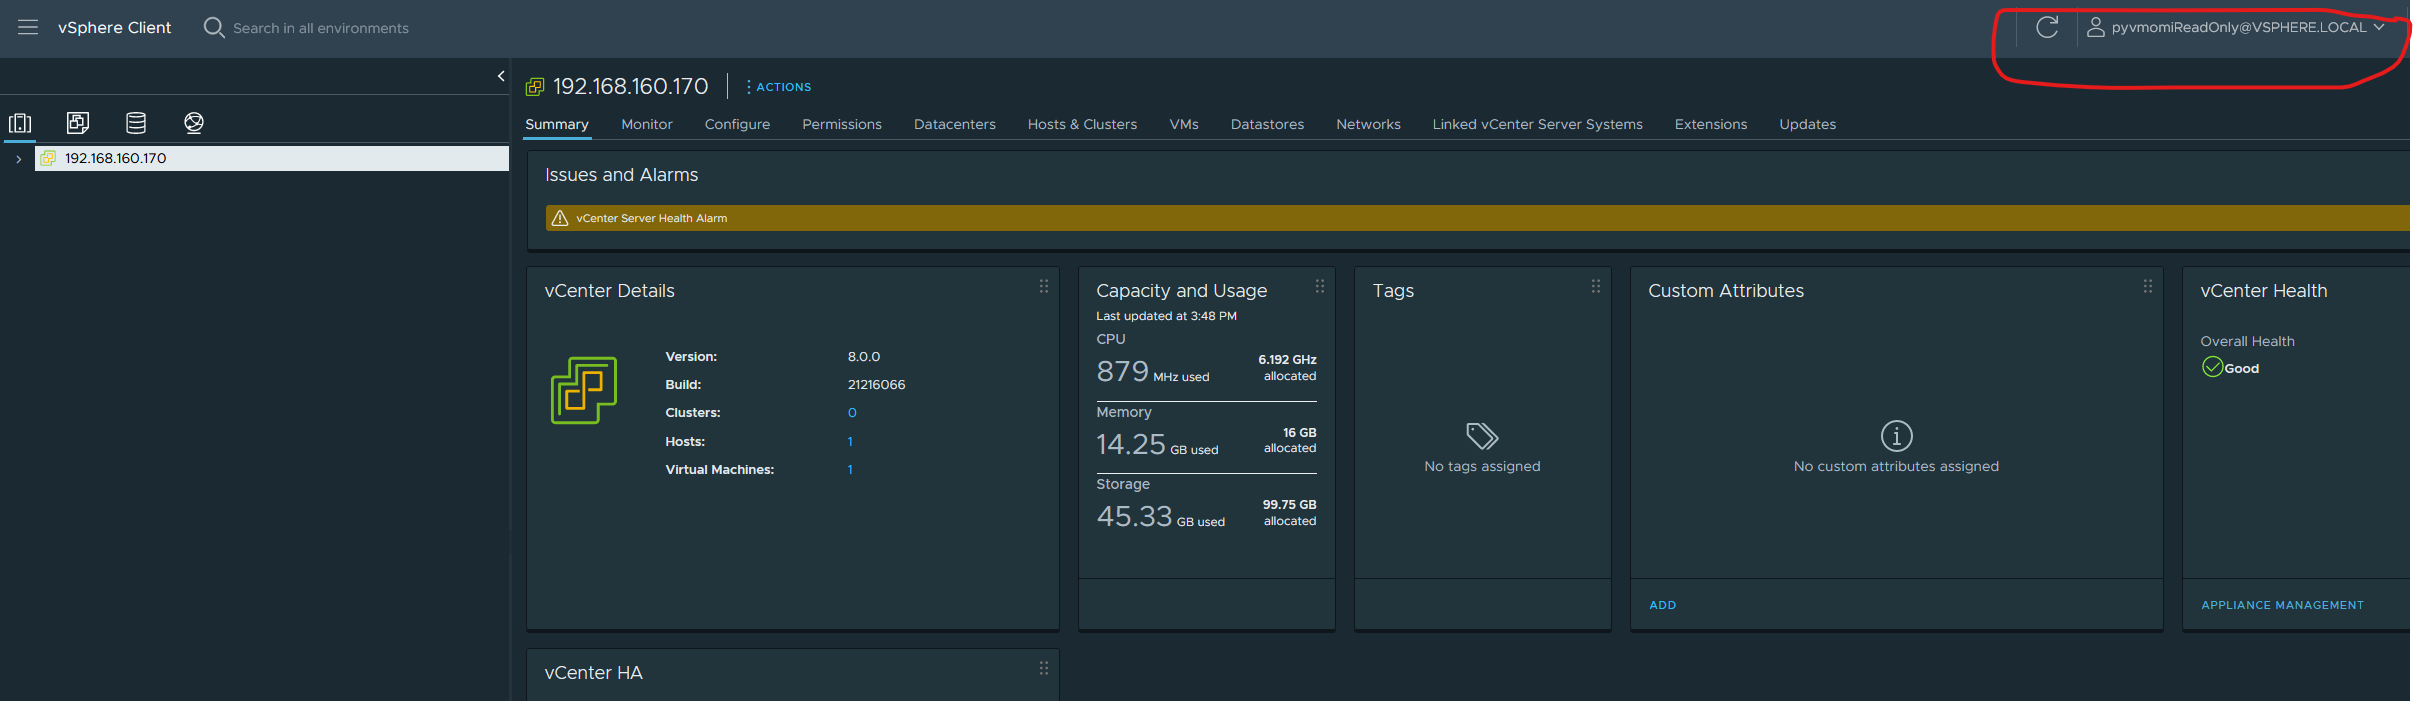Click the Search in all environments field
2414x701 pixels.
point(321,28)
